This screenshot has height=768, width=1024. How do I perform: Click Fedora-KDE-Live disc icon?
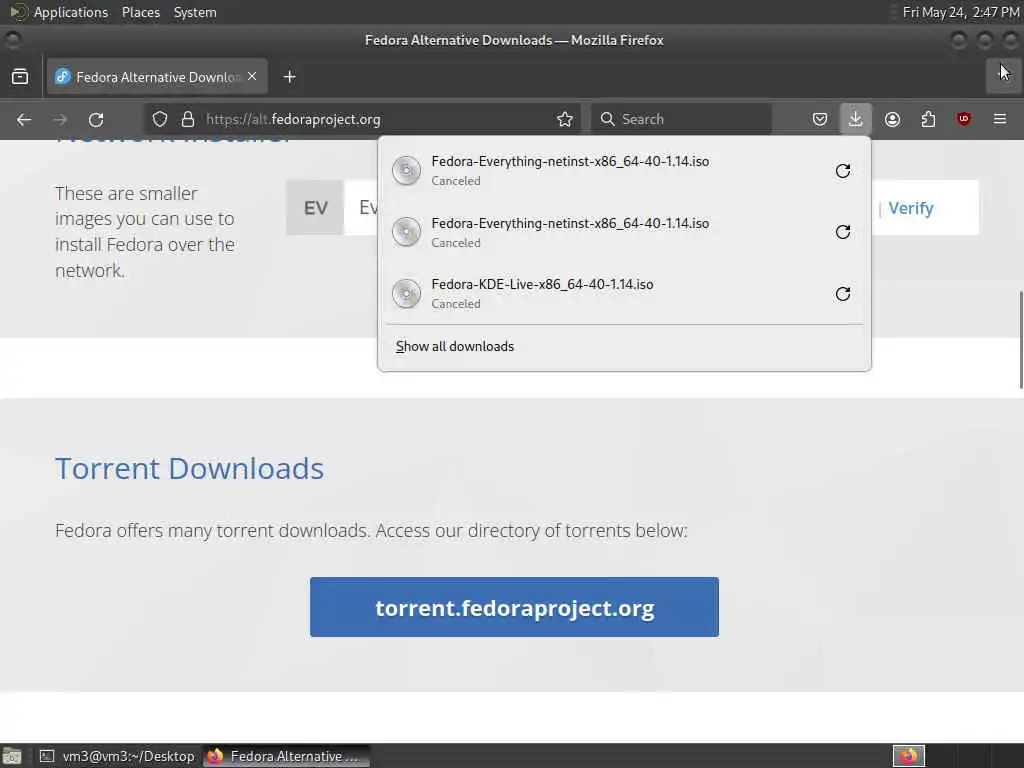406,293
